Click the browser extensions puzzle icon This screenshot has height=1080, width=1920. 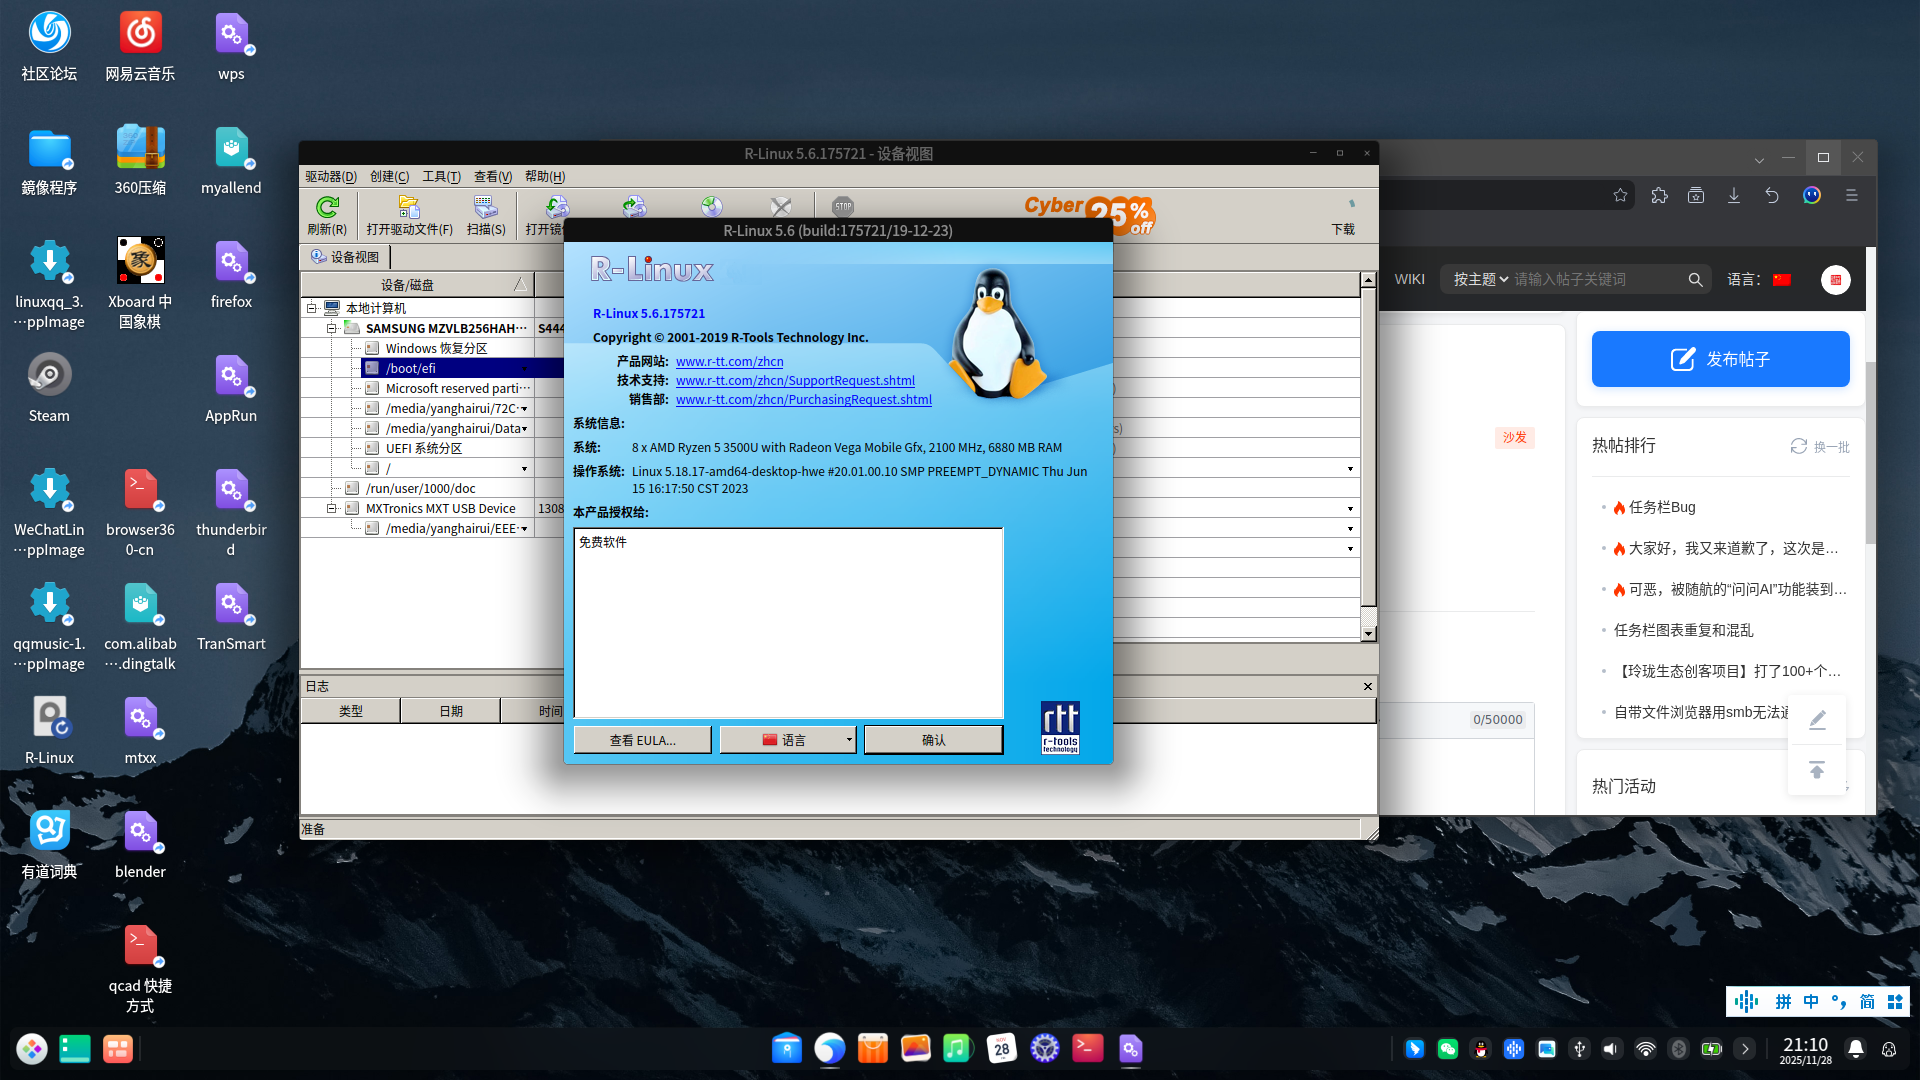(x=1659, y=195)
